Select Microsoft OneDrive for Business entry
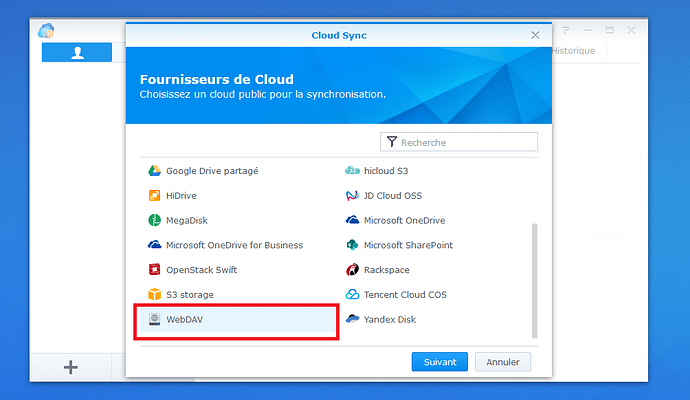This screenshot has width=690, height=400. 234,245
